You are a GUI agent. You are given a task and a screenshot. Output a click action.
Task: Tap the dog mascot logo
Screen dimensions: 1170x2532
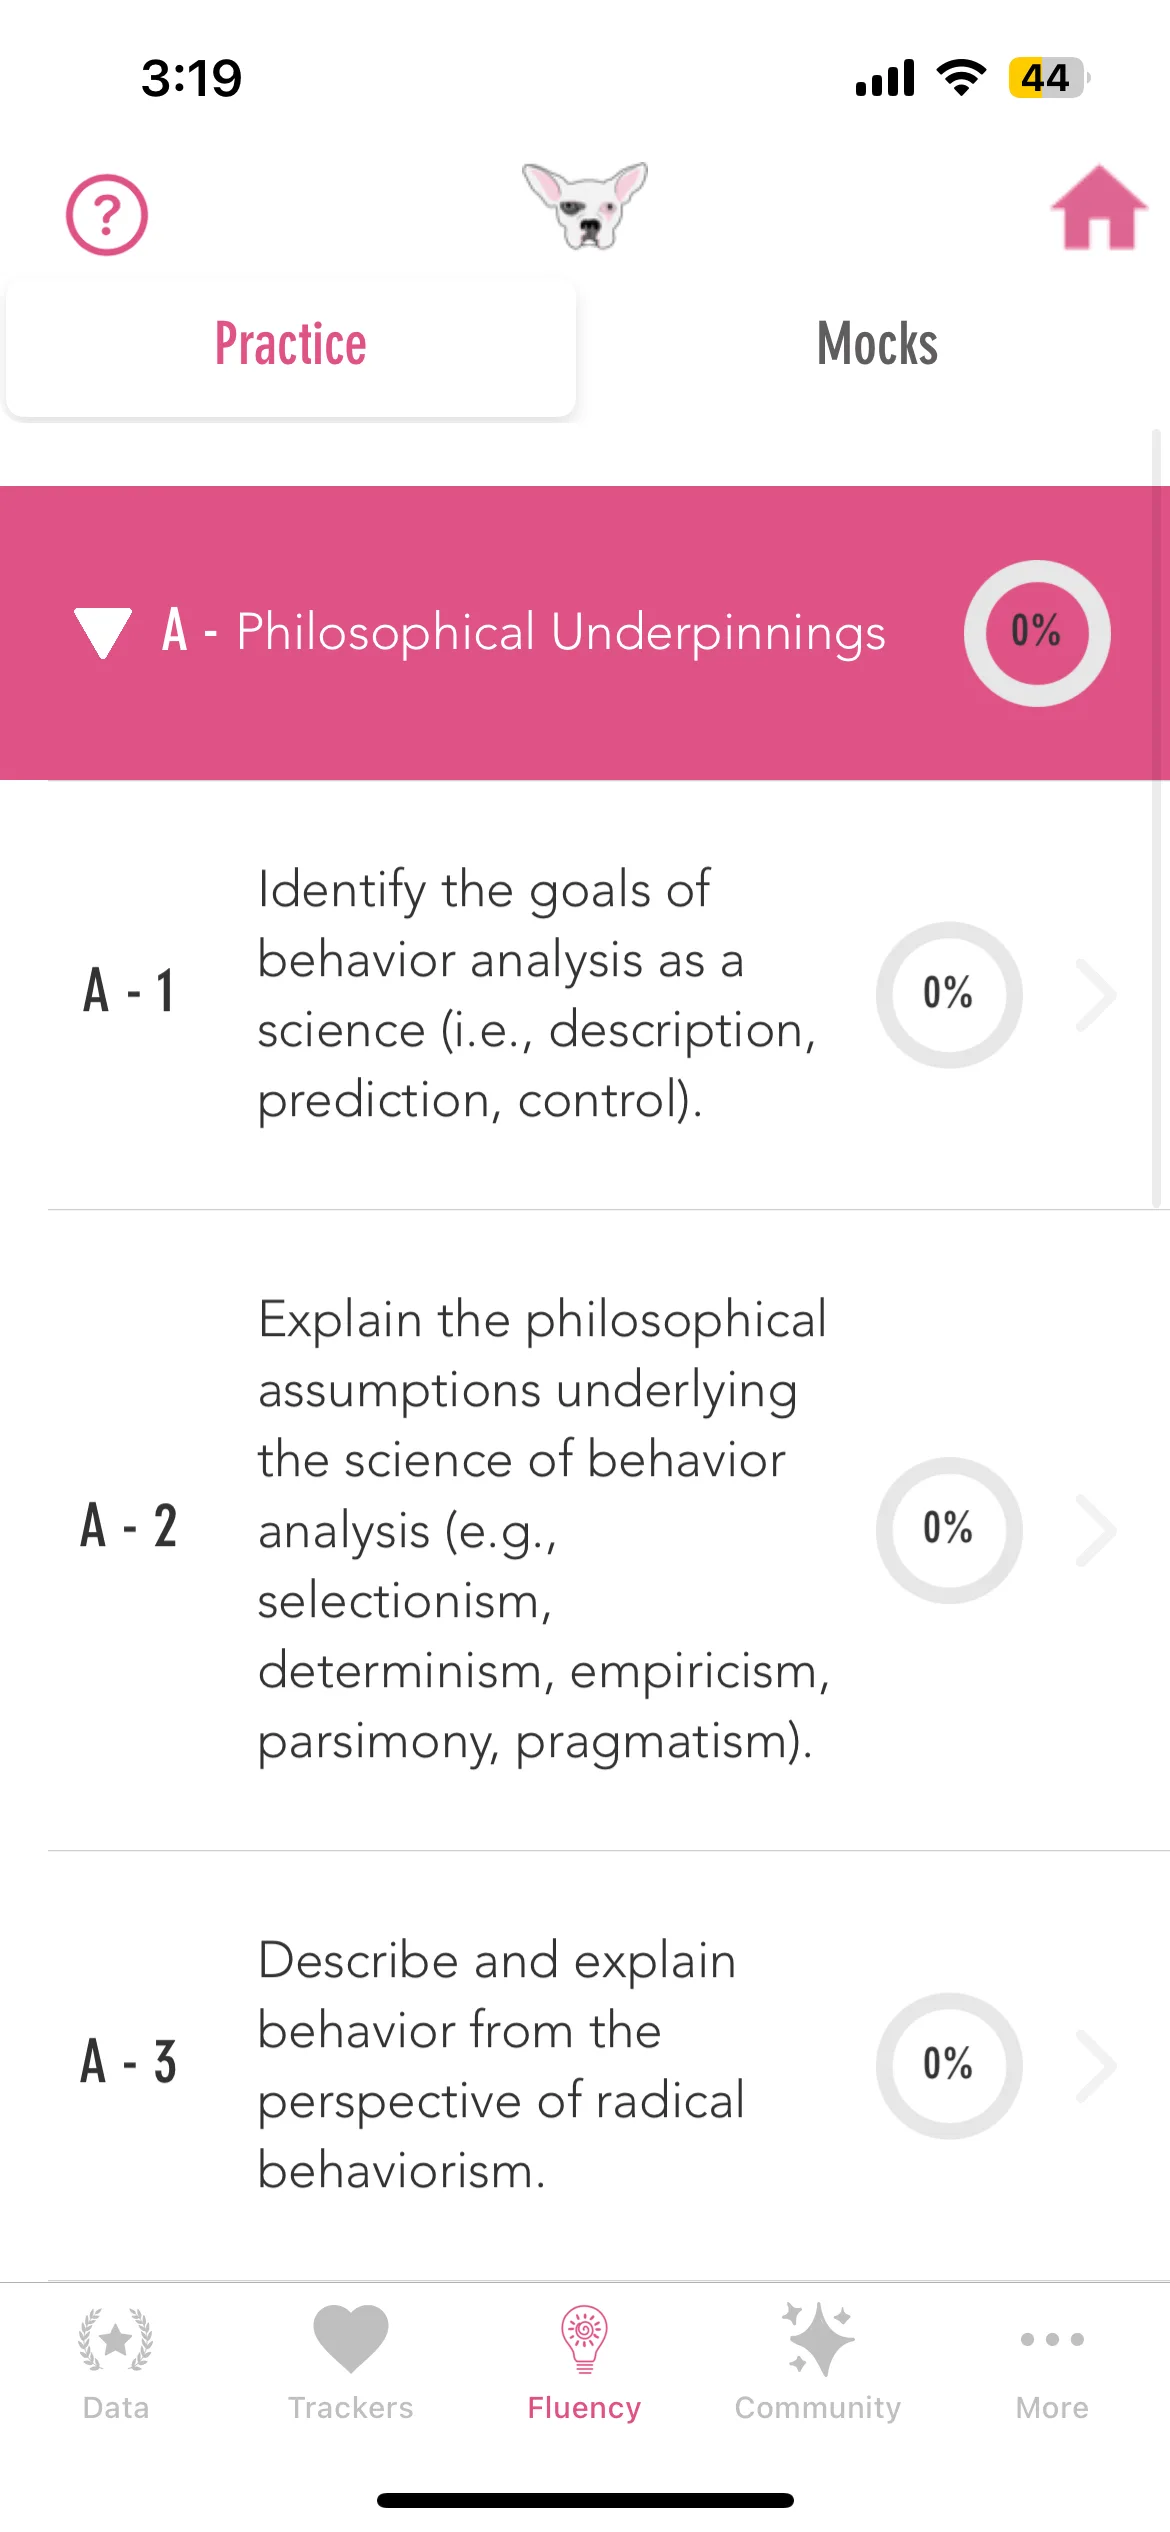pyautogui.click(x=585, y=206)
